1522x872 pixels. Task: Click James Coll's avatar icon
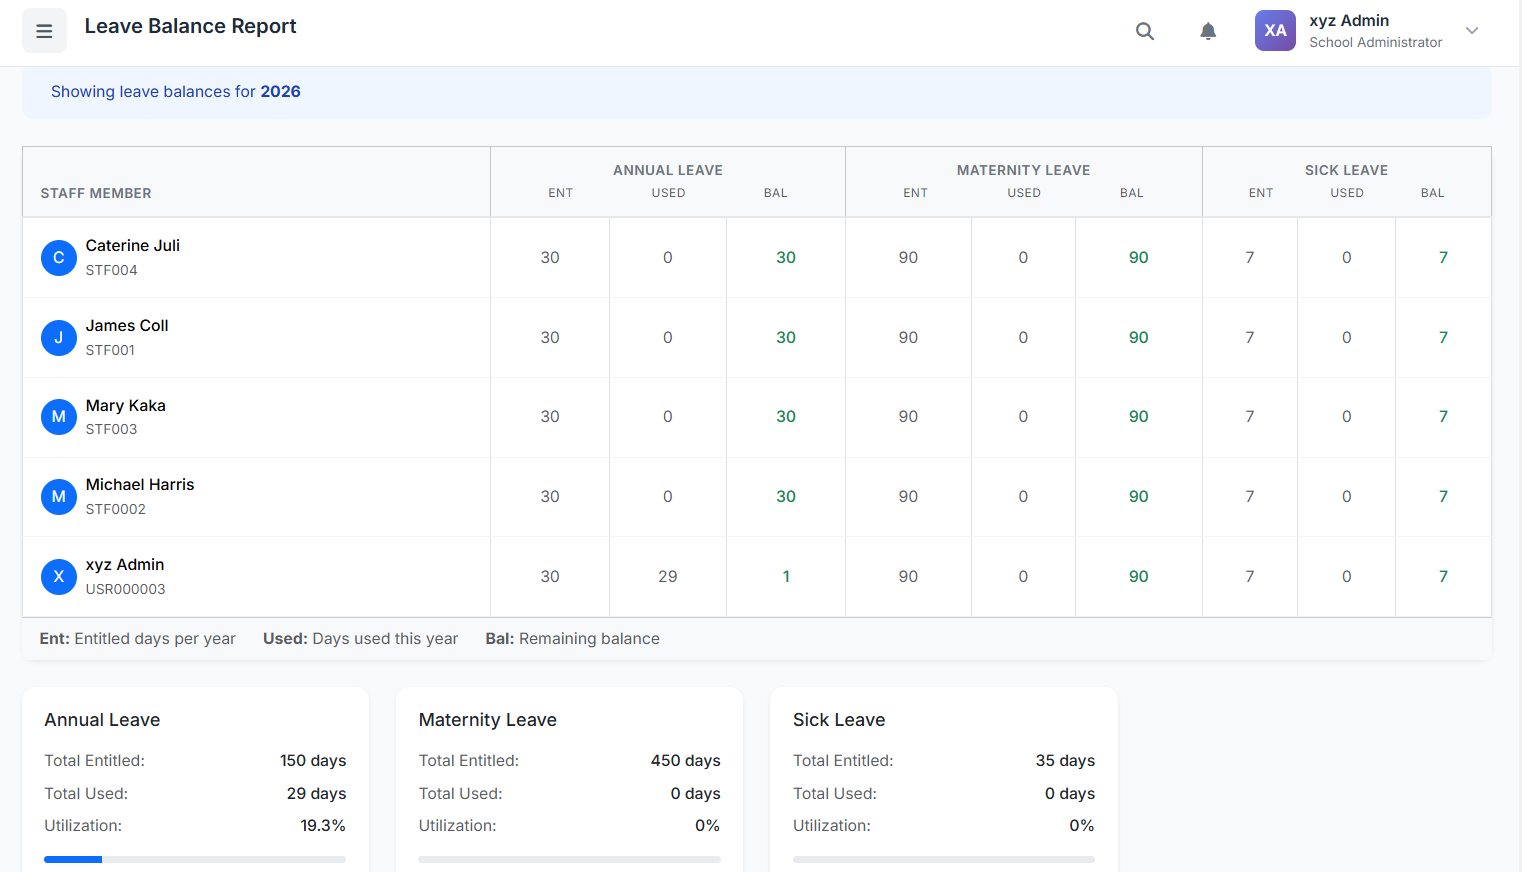coord(58,338)
